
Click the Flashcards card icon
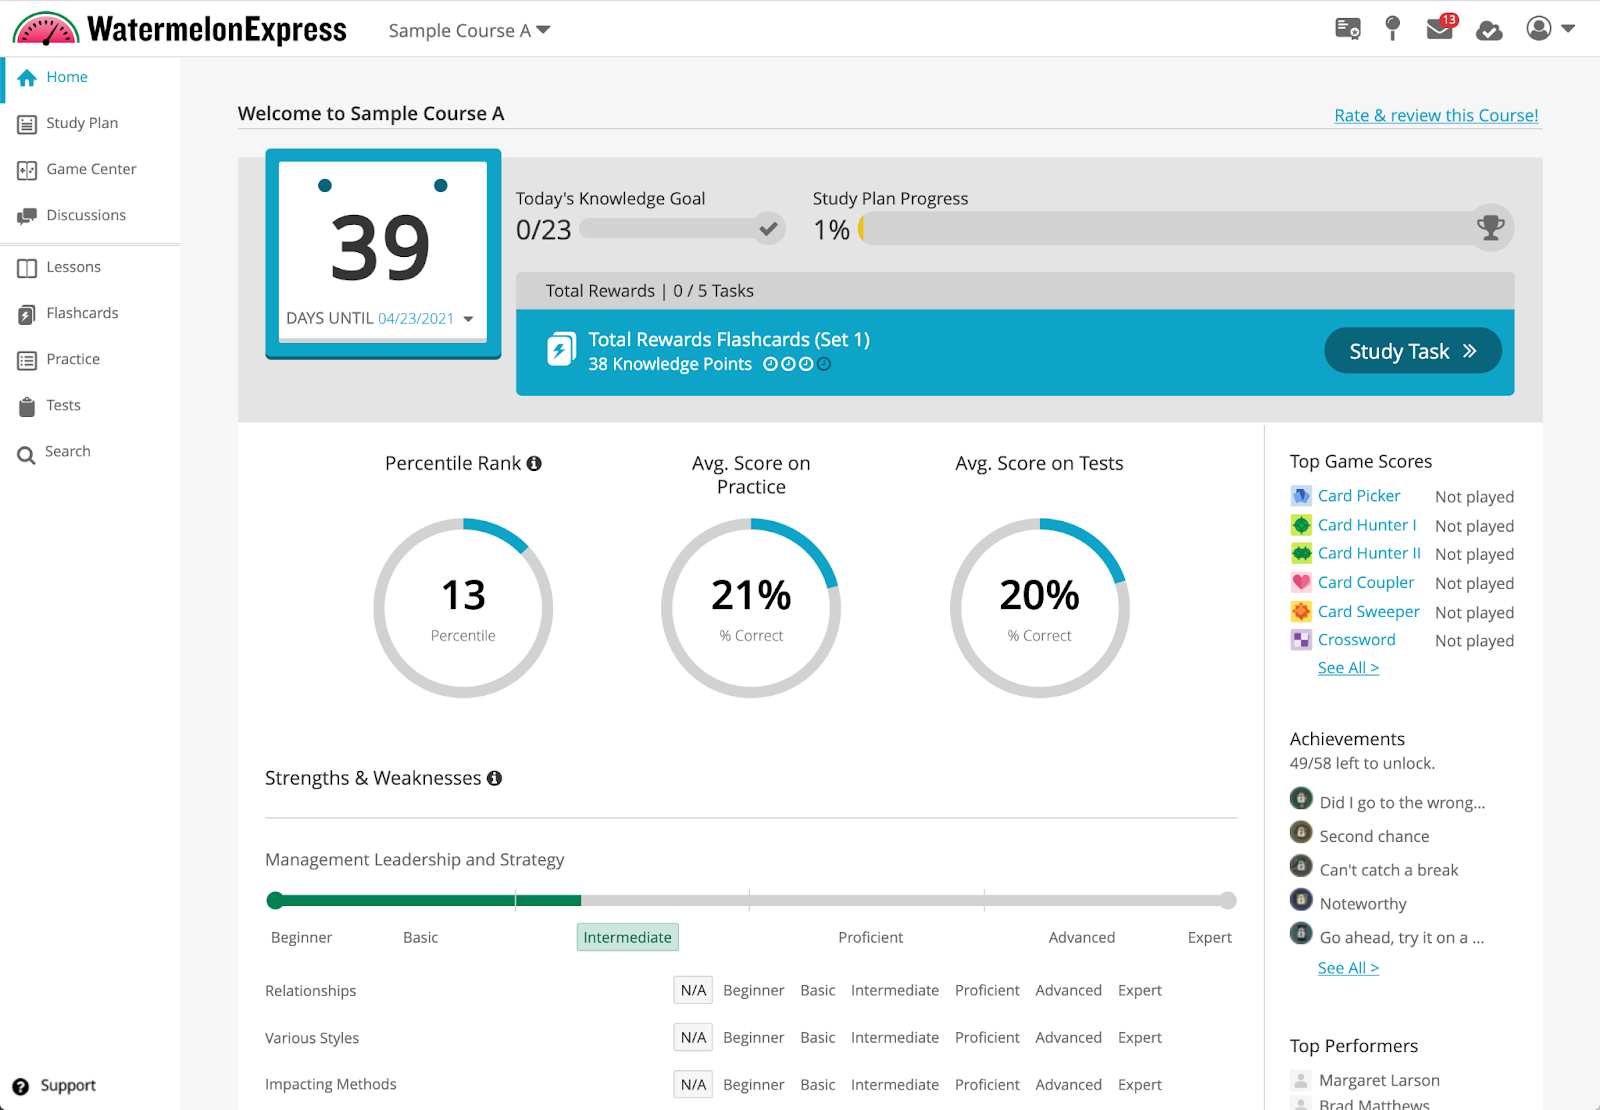pos(27,315)
